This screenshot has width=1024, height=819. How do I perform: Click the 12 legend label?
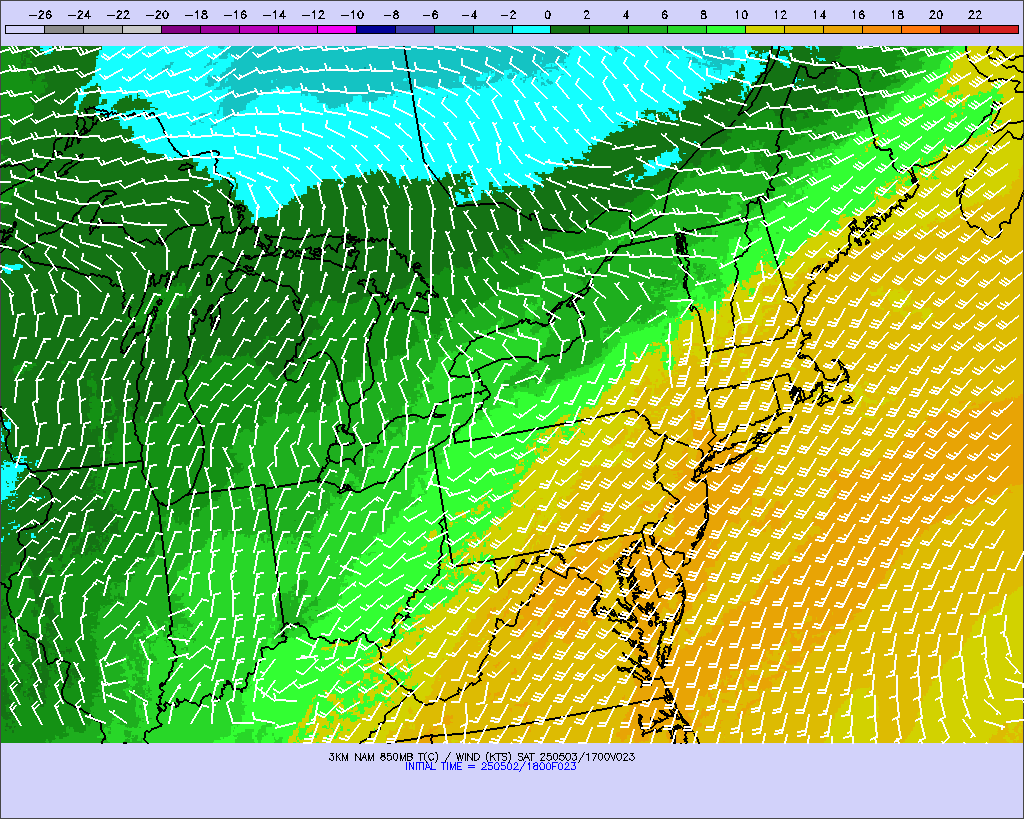click(x=780, y=14)
